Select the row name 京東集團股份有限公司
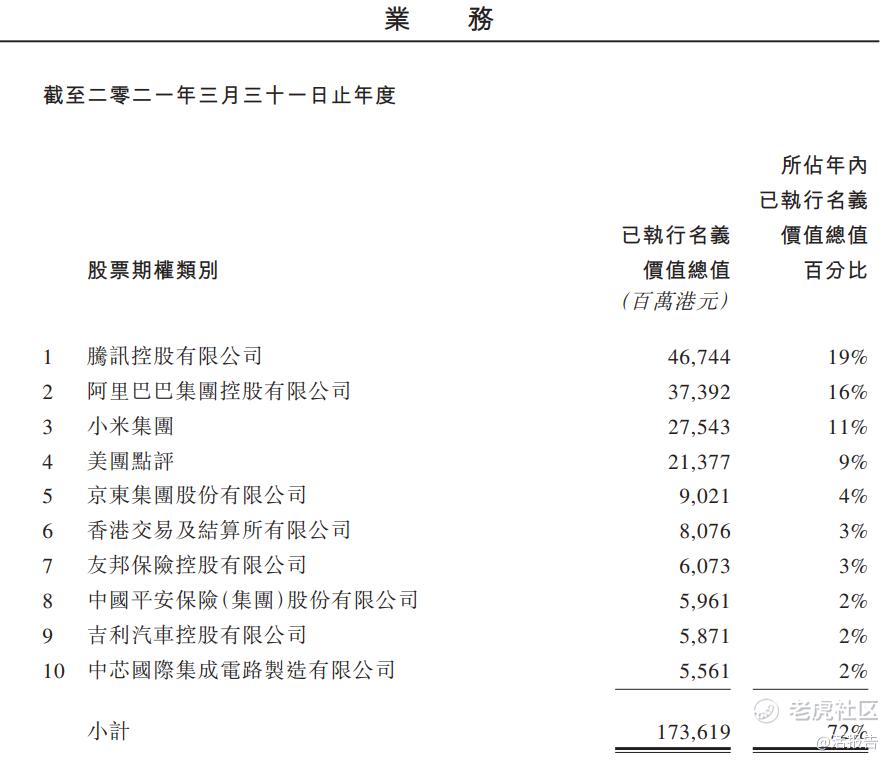Image resolution: width=895 pixels, height=762 pixels. click(197, 495)
